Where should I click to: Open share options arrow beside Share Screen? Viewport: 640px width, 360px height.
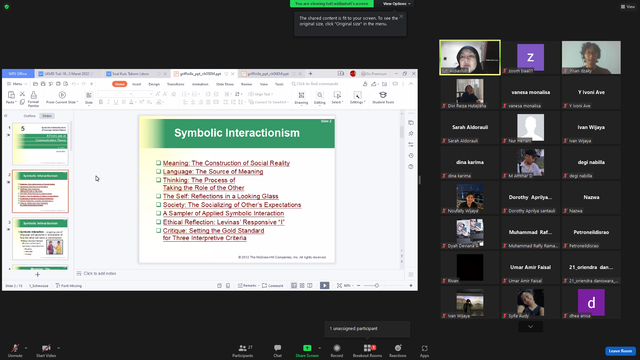[319, 348]
